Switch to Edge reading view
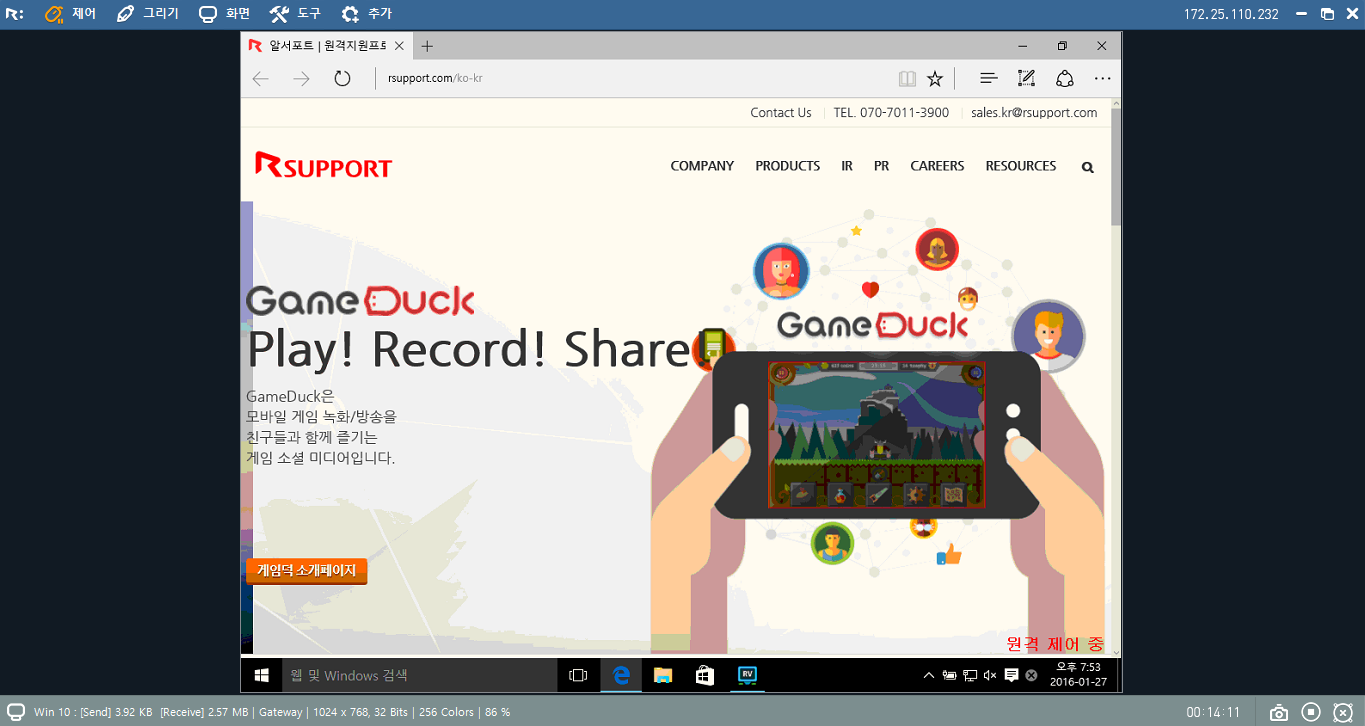The image size is (1365, 726). [x=907, y=78]
